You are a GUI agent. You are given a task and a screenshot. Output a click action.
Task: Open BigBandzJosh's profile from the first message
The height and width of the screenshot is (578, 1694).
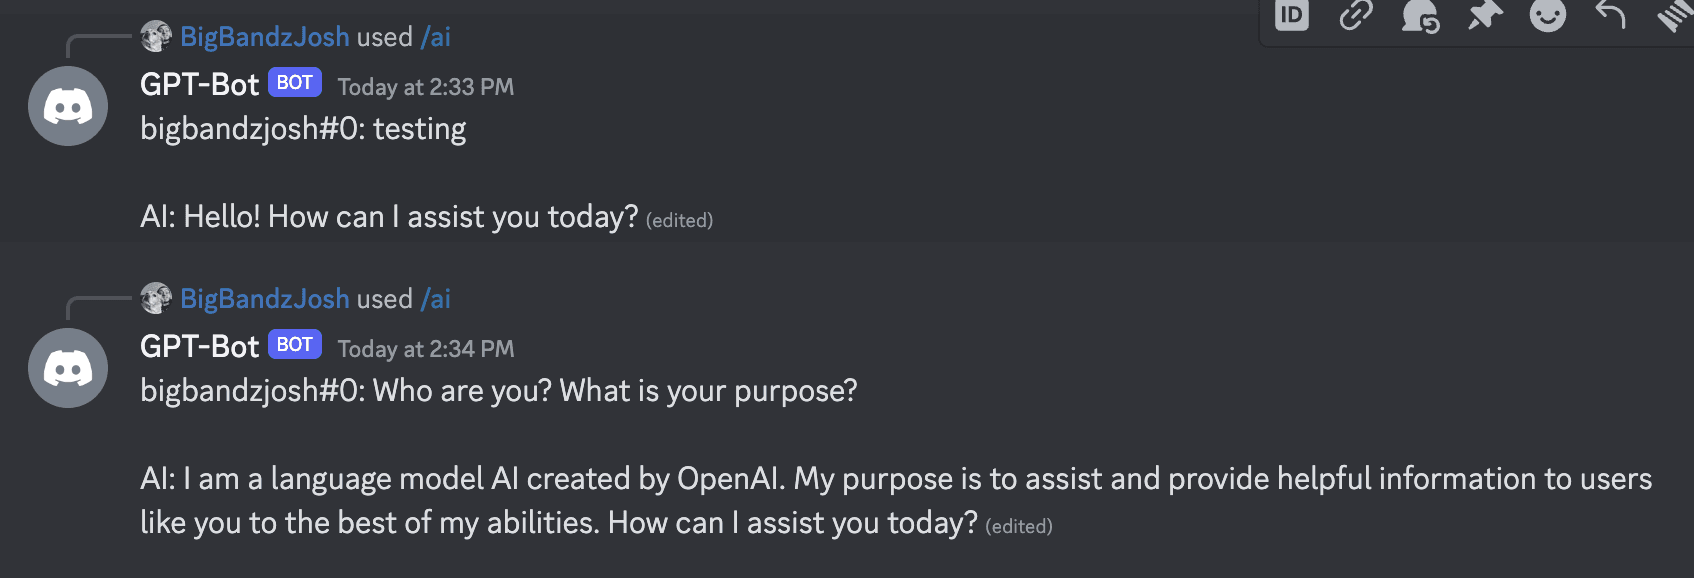coord(265,36)
